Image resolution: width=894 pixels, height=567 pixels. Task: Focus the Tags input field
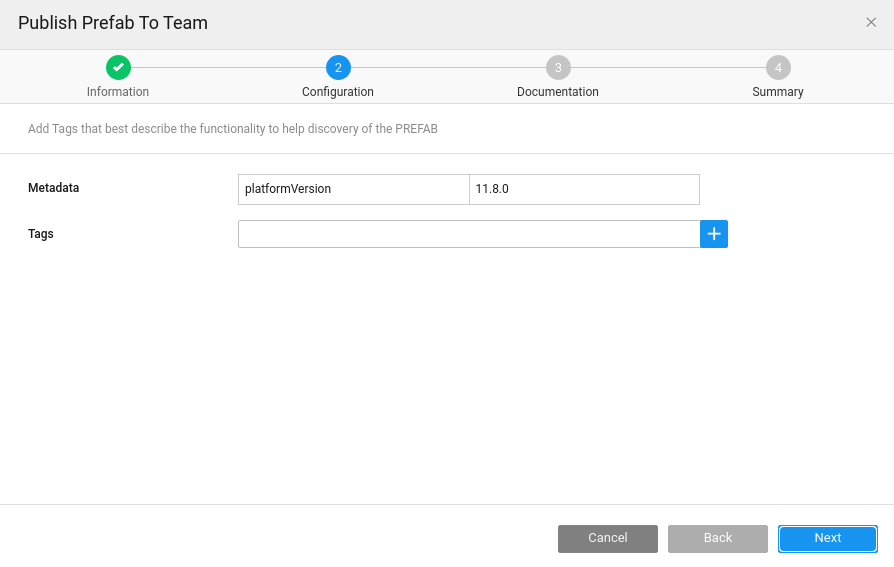[x=468, y=234]
